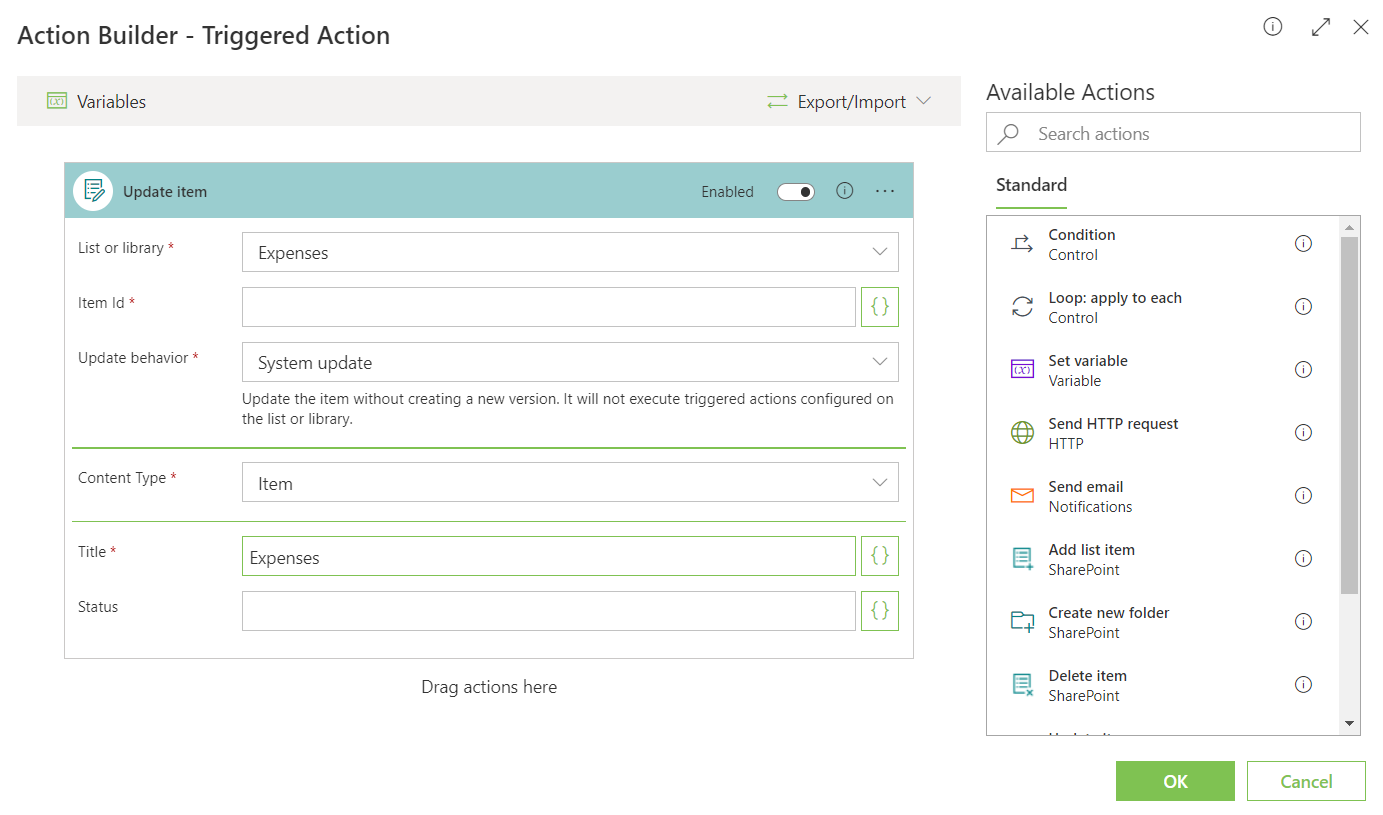This screenshot has height=815, width=1383.
Task: Open the Content Type dropdown
Action: click(570, 483)
